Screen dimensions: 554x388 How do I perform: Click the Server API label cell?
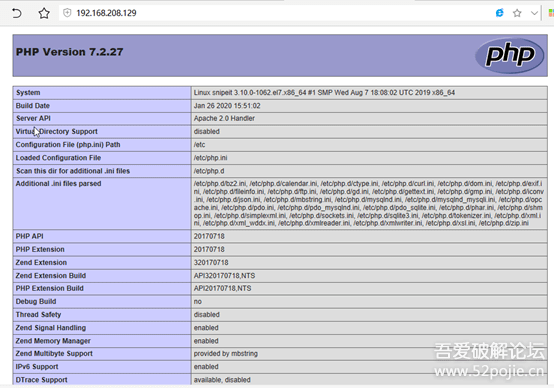tap(102, 118)
